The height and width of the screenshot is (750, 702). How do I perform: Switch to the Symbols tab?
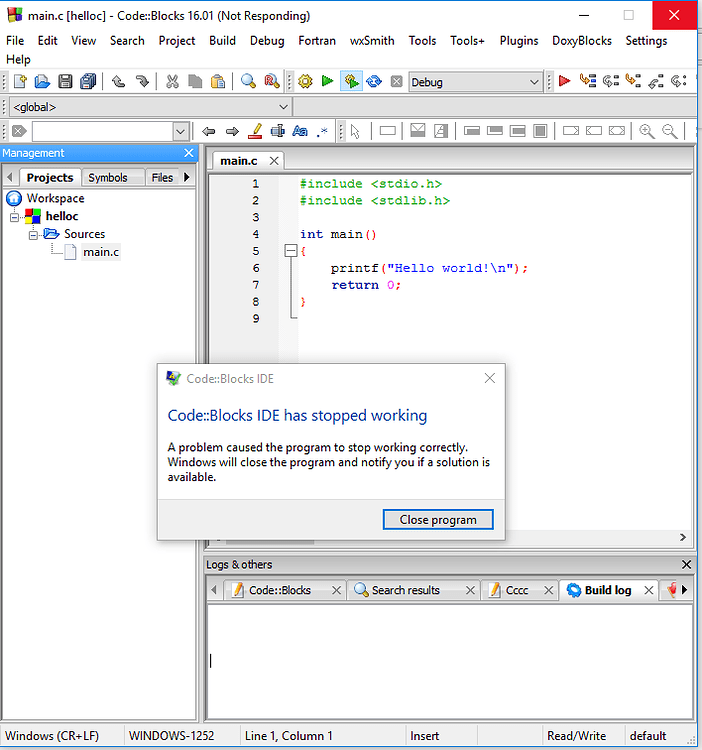point(108,178)
